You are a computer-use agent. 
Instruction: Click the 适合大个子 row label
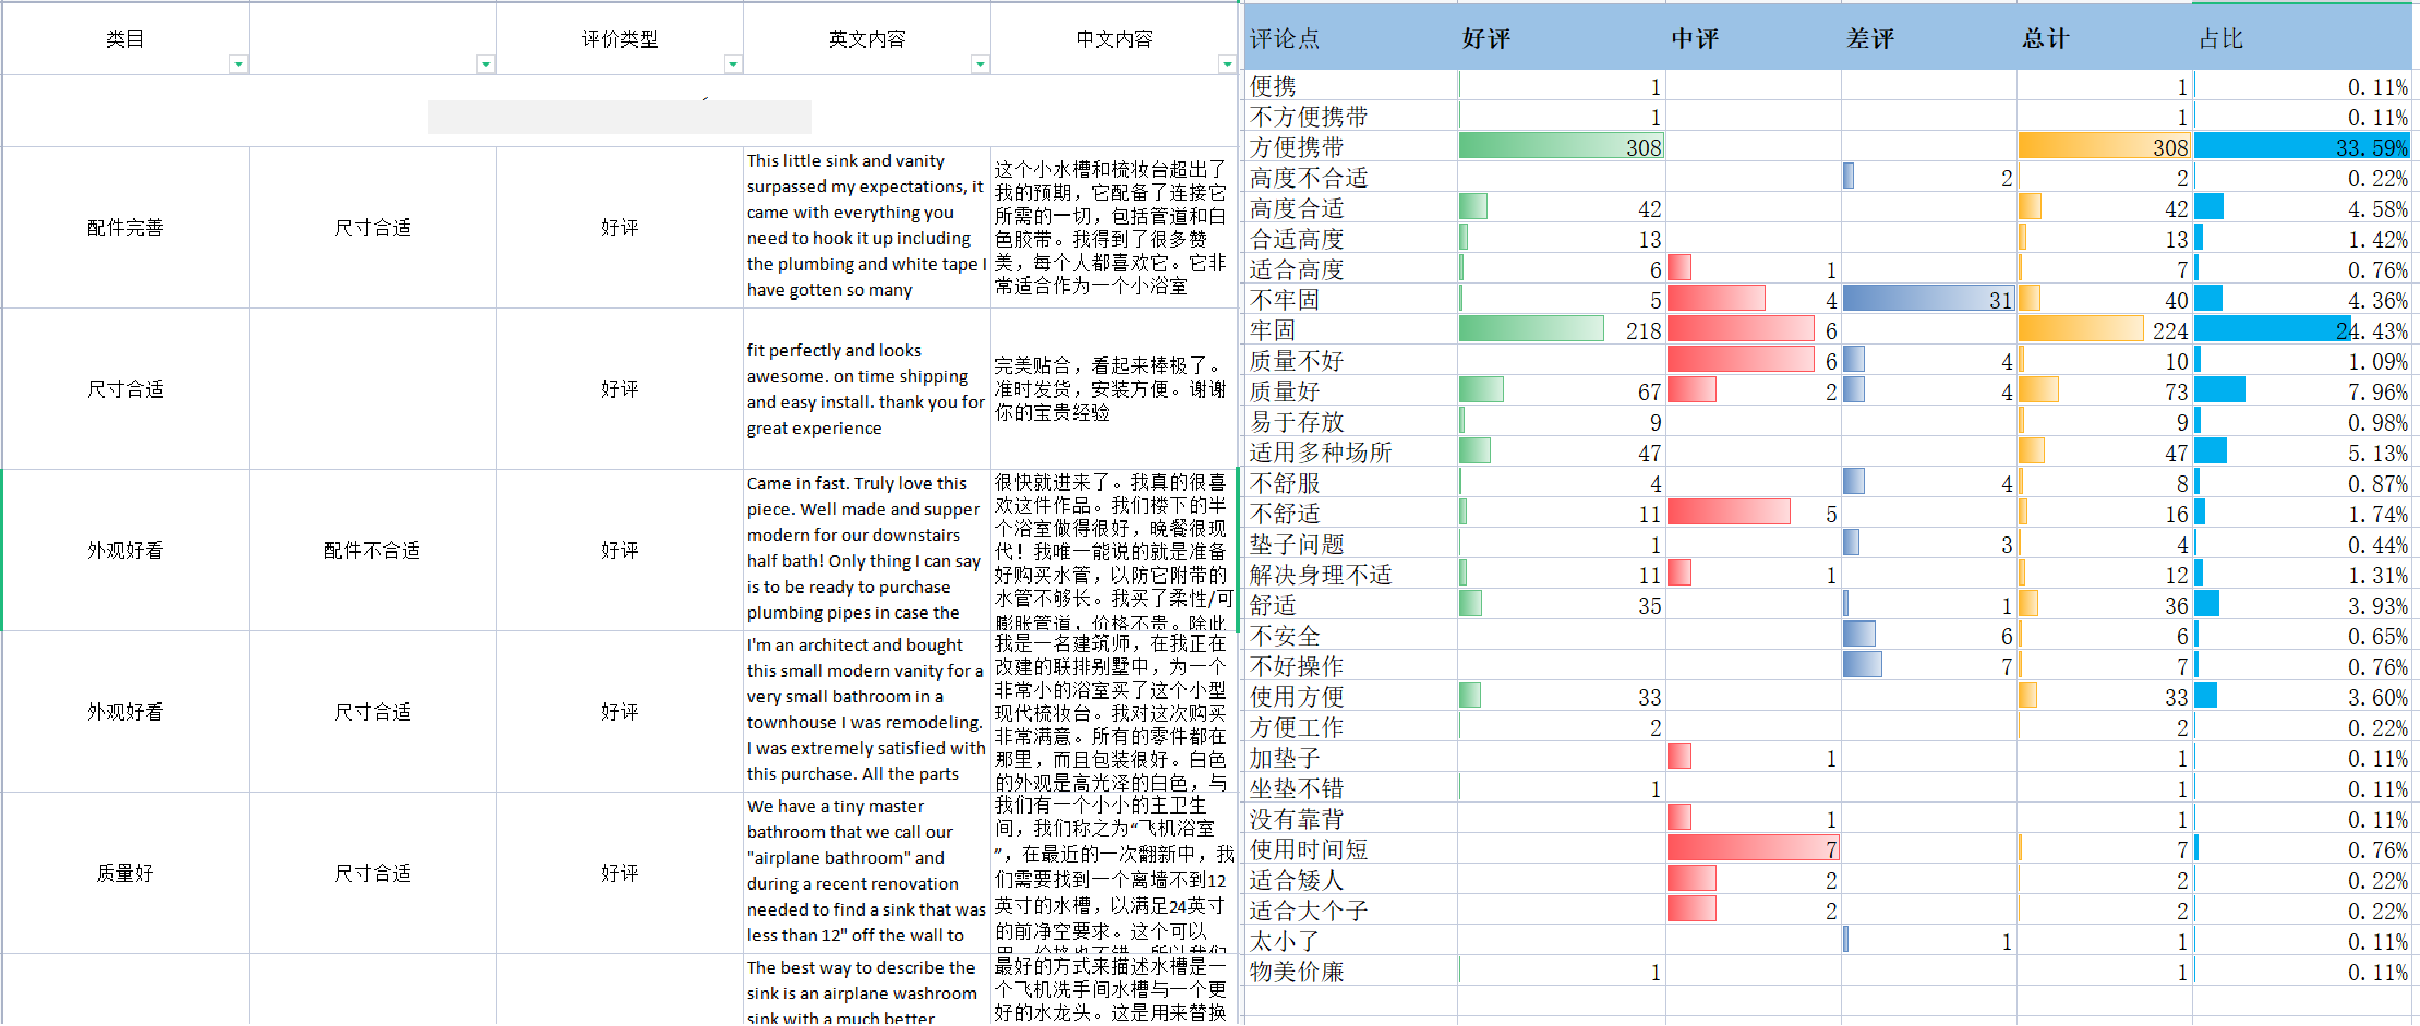tap(1309, 910)
